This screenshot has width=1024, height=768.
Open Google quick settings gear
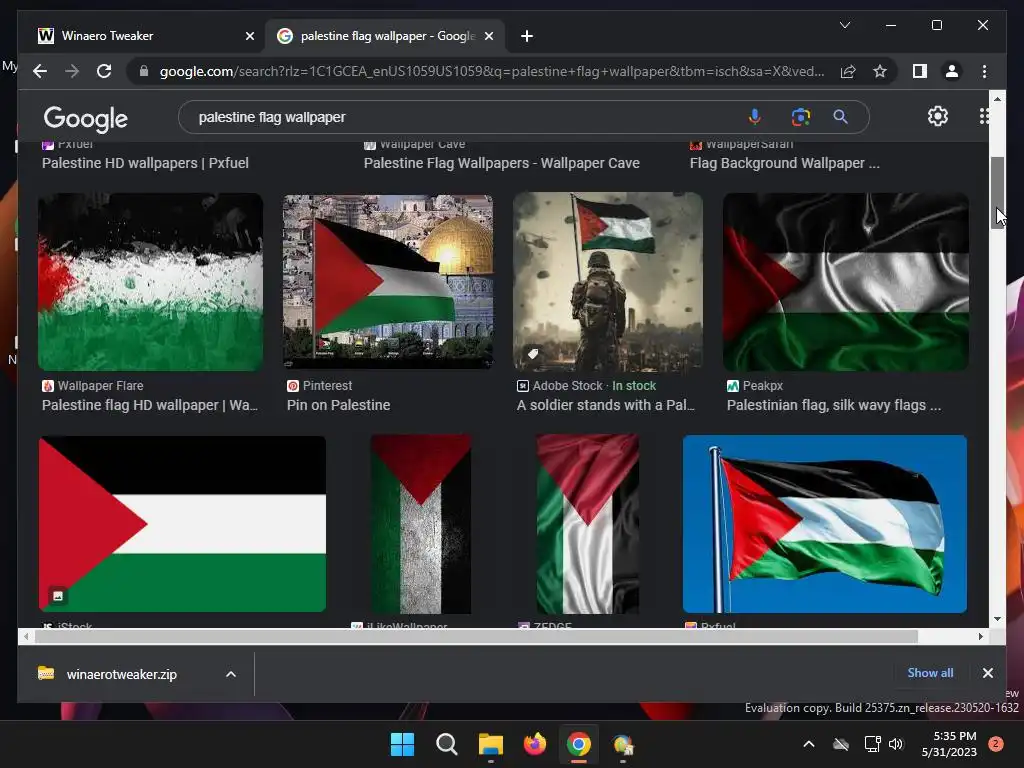938,116
